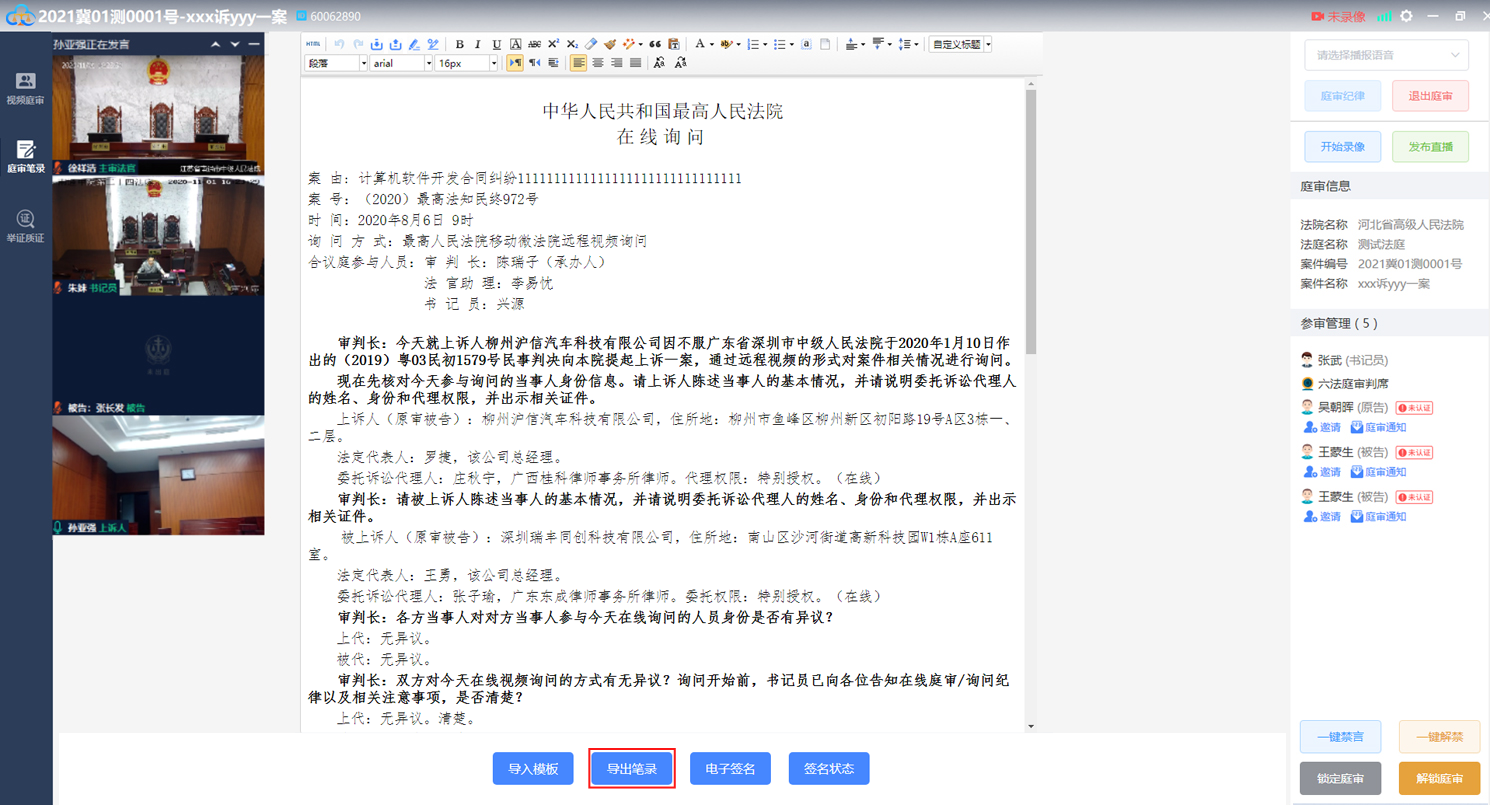1490x805 pixels.
Task: Toggle left text alignment
Action: (578, 63)
